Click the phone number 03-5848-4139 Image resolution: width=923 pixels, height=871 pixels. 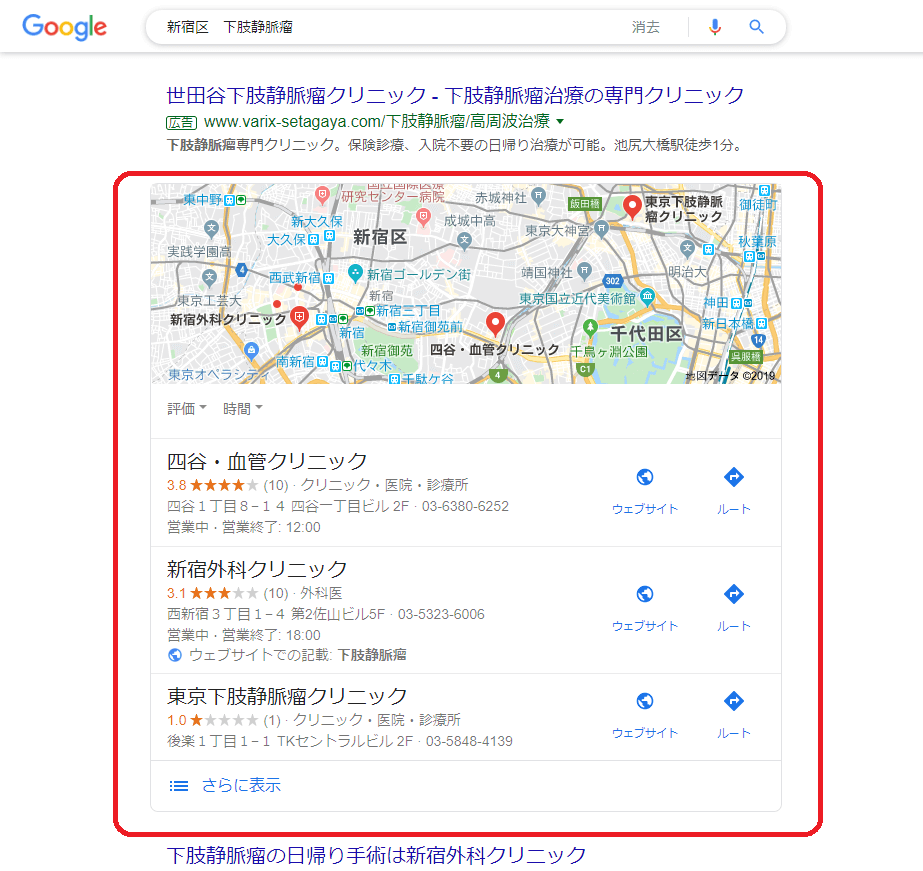click(x=469, y=742)
